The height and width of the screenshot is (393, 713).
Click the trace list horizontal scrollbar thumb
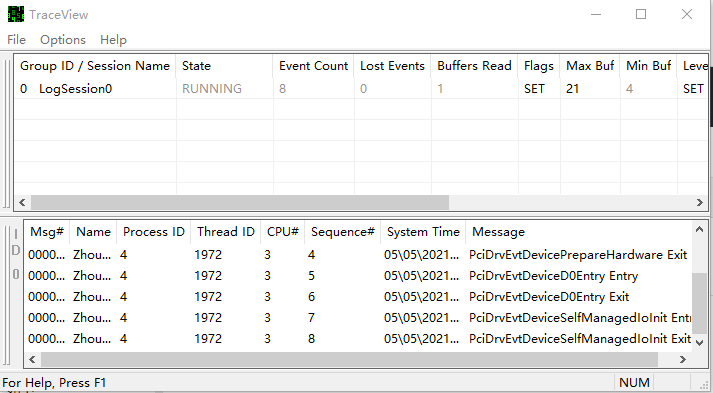point(349,359)
